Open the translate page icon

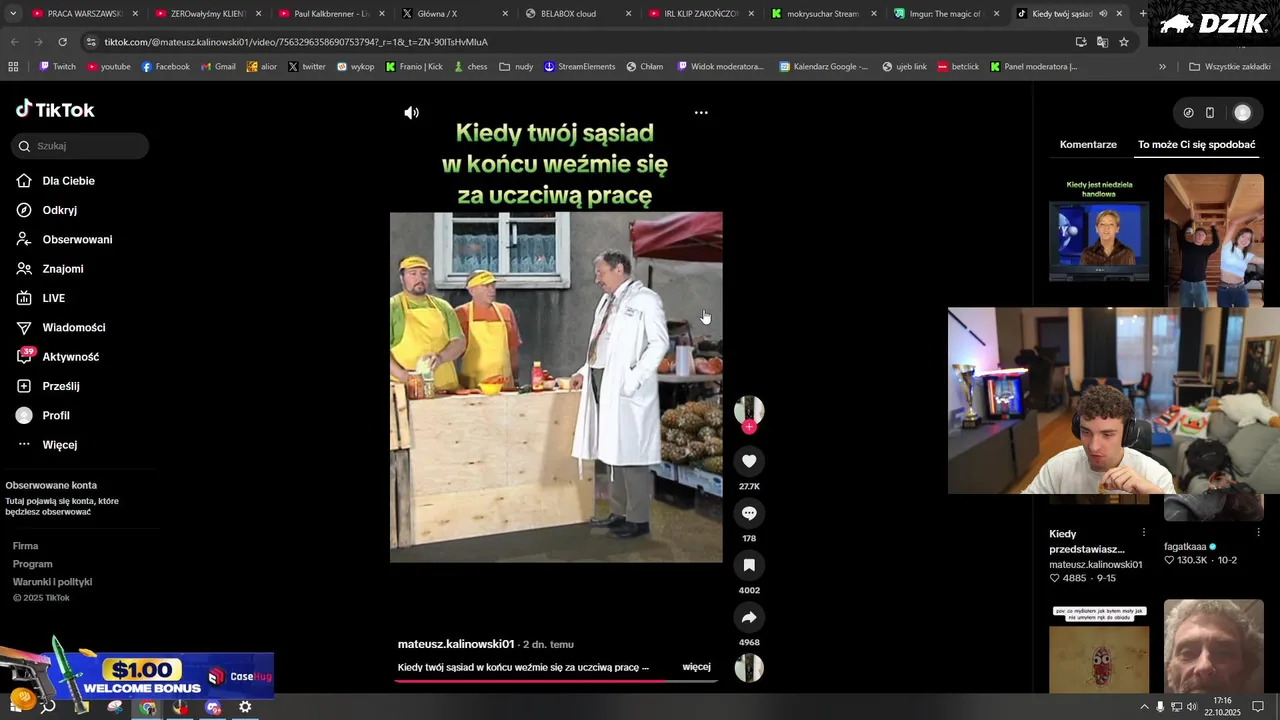click(1102, 42)
